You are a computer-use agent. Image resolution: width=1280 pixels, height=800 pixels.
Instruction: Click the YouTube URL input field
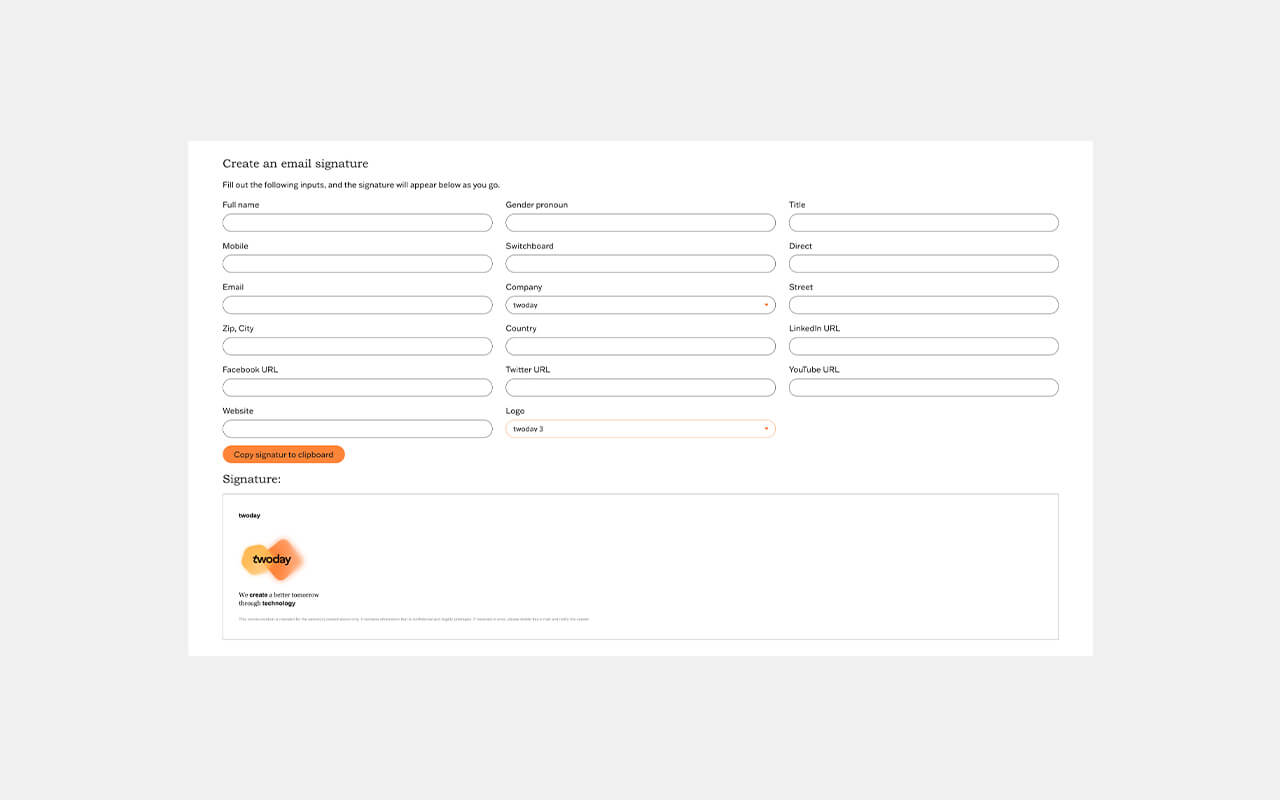(923, 387)
